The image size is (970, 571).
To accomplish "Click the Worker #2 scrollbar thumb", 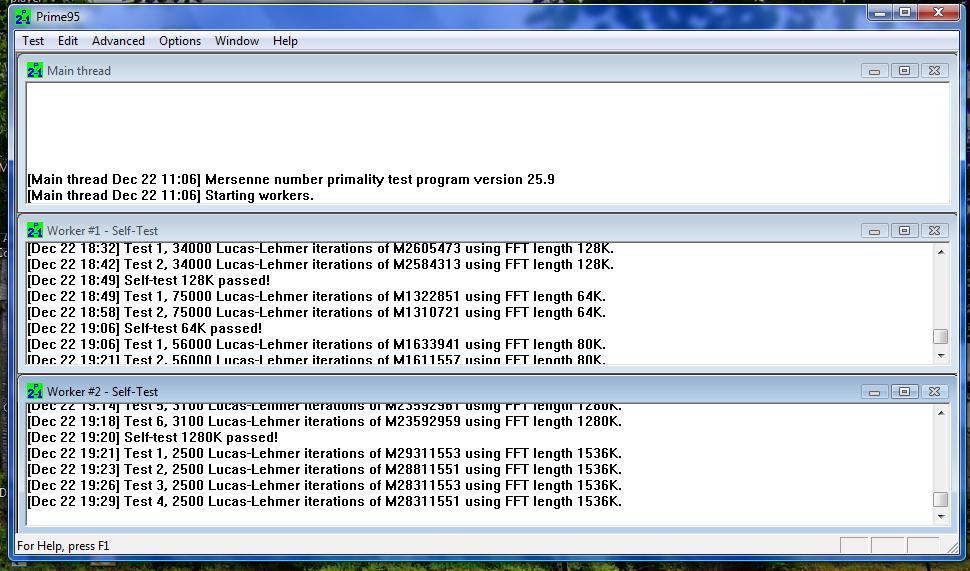I will (x=941, y=499).
